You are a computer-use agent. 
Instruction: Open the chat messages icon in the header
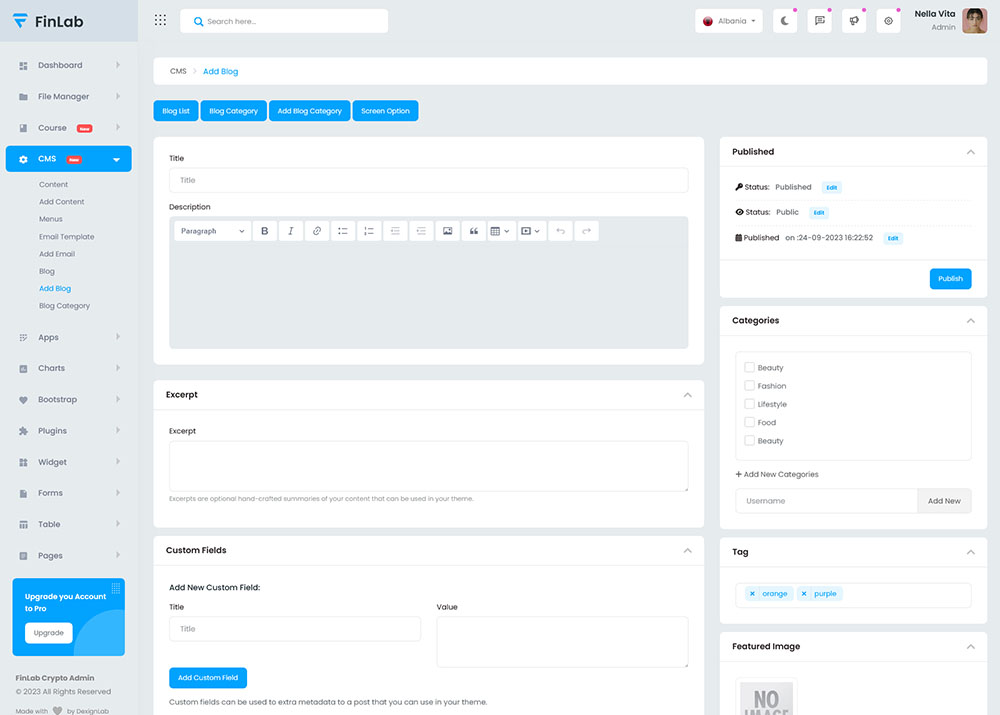point(820,21)
